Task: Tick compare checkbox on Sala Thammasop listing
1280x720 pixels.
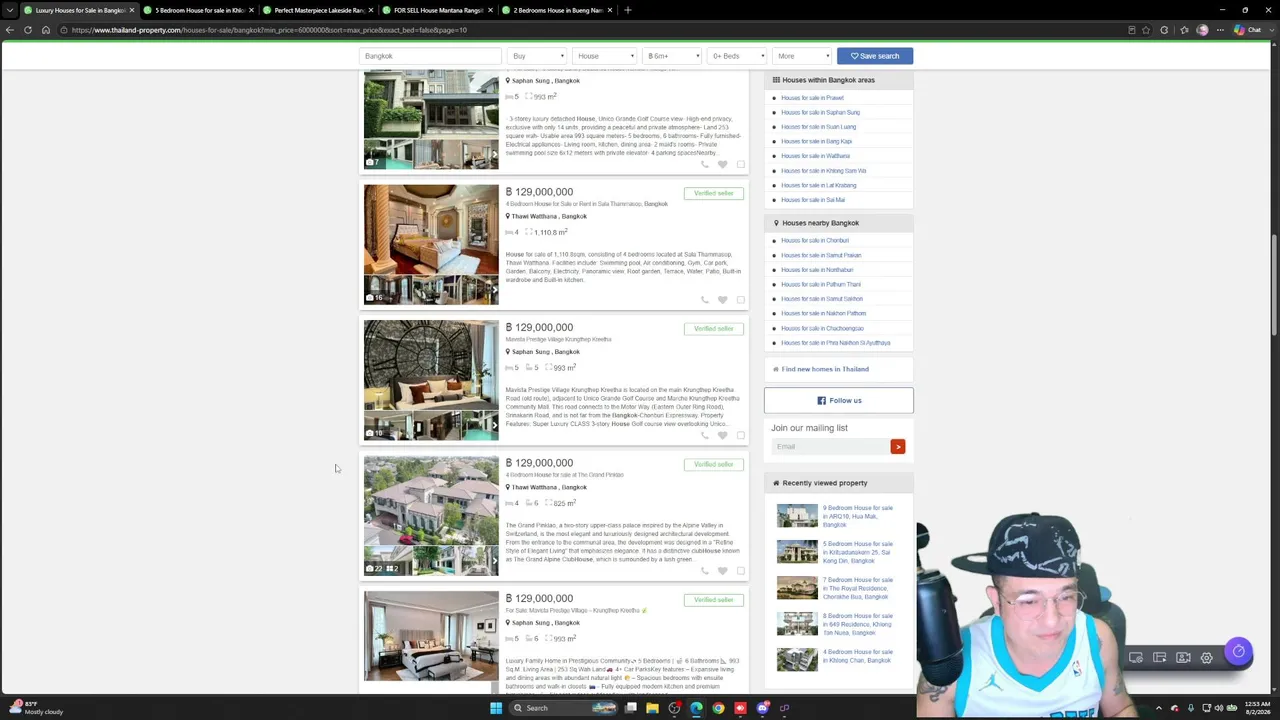Action: pos(741,300)
